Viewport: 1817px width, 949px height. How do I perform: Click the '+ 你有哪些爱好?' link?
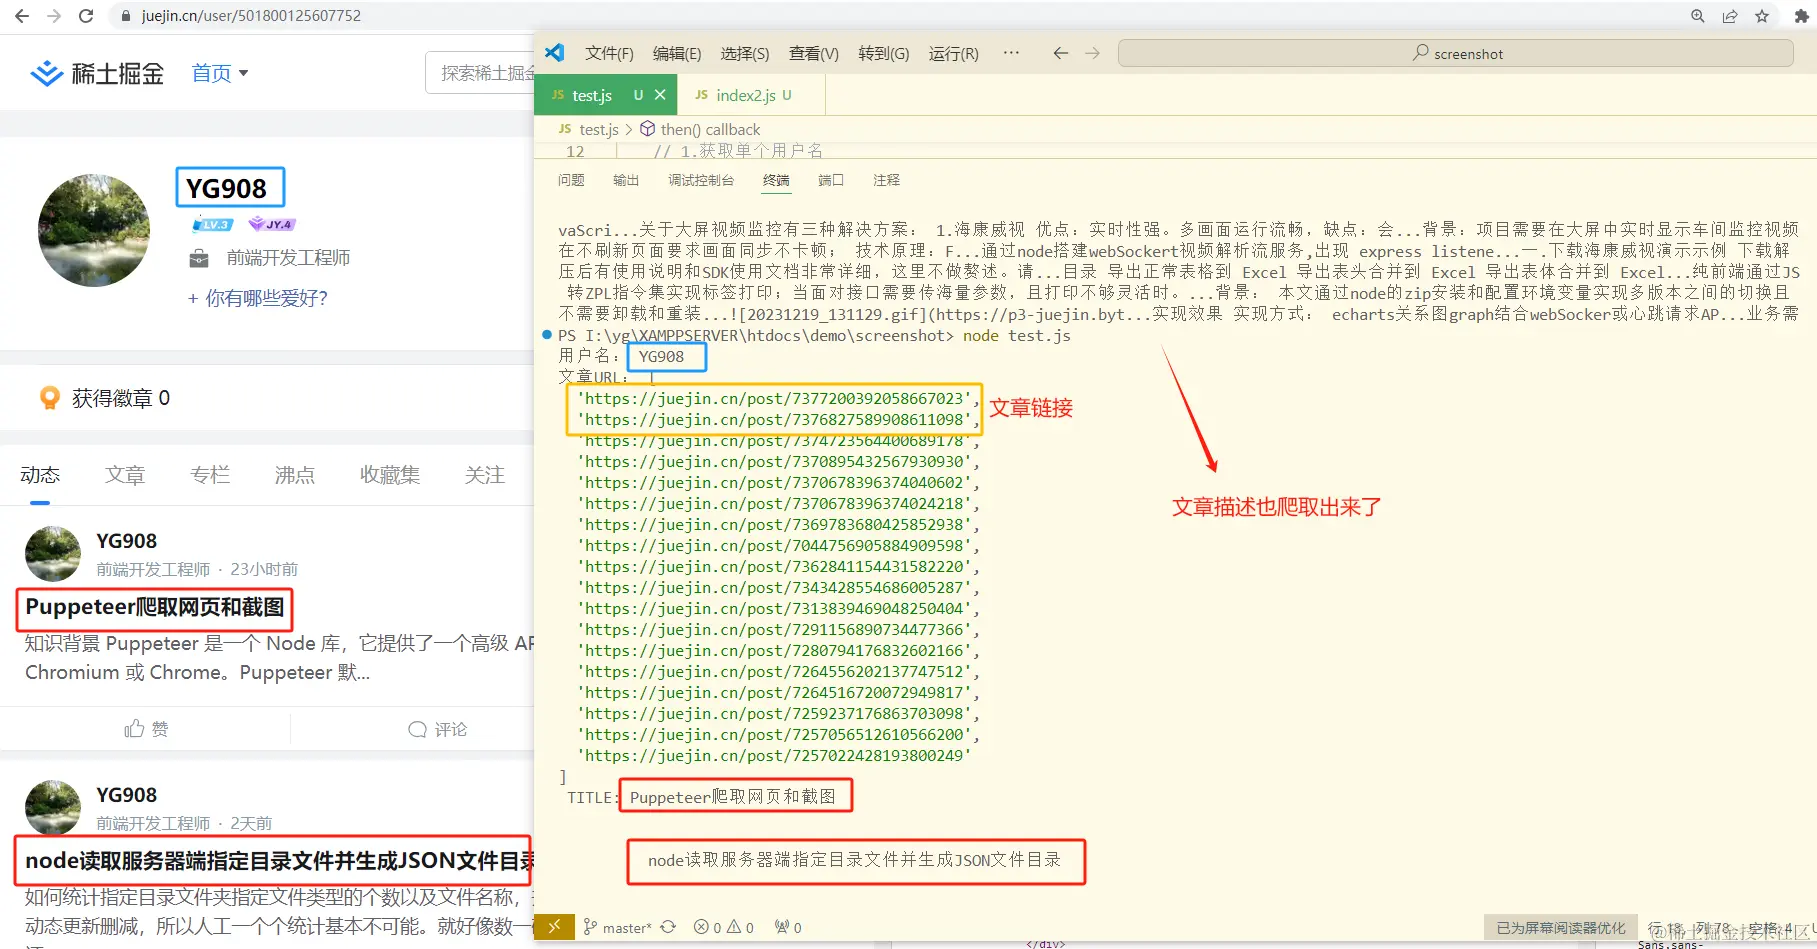(x=258, y=298)
